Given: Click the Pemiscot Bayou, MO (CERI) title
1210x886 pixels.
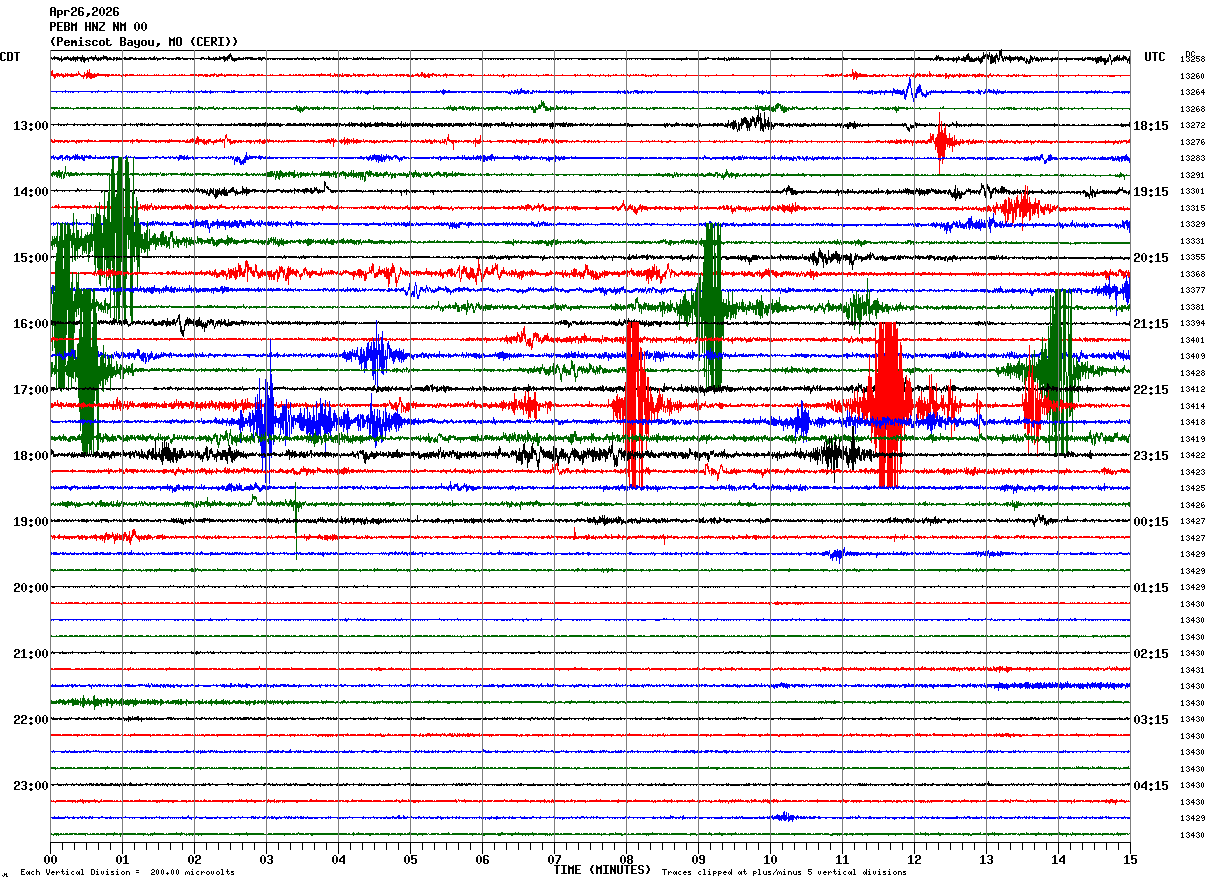Looking at the screenshot, I should (x=144, y=42).
